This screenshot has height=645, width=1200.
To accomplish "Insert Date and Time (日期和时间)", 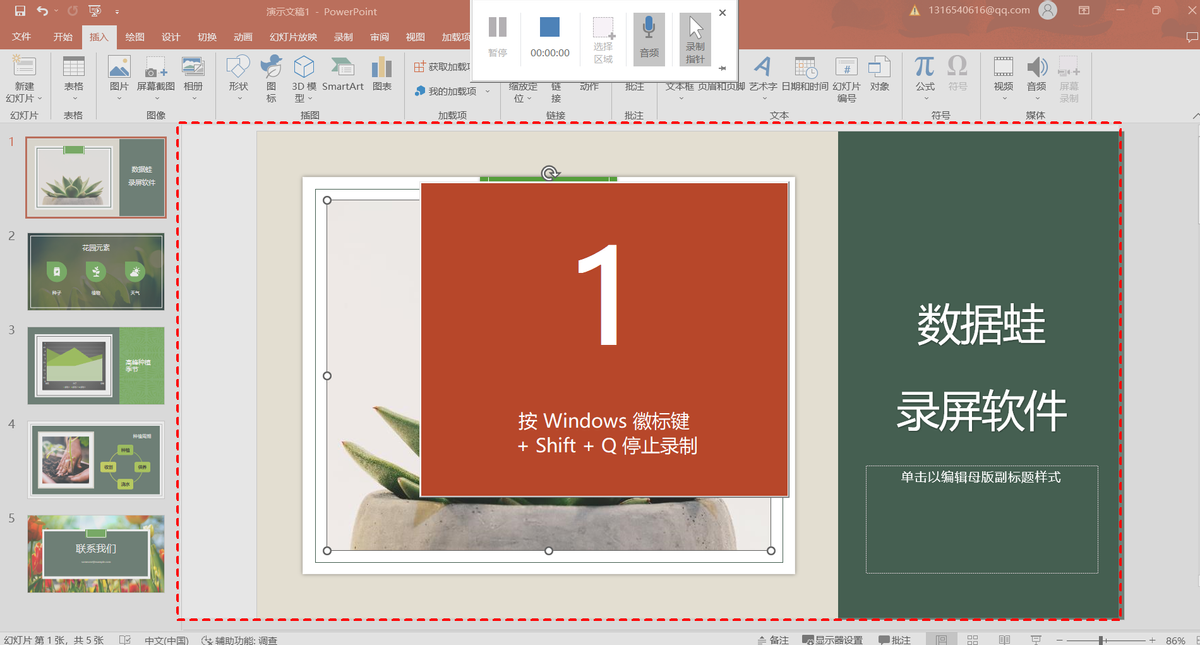I will 805,74.
